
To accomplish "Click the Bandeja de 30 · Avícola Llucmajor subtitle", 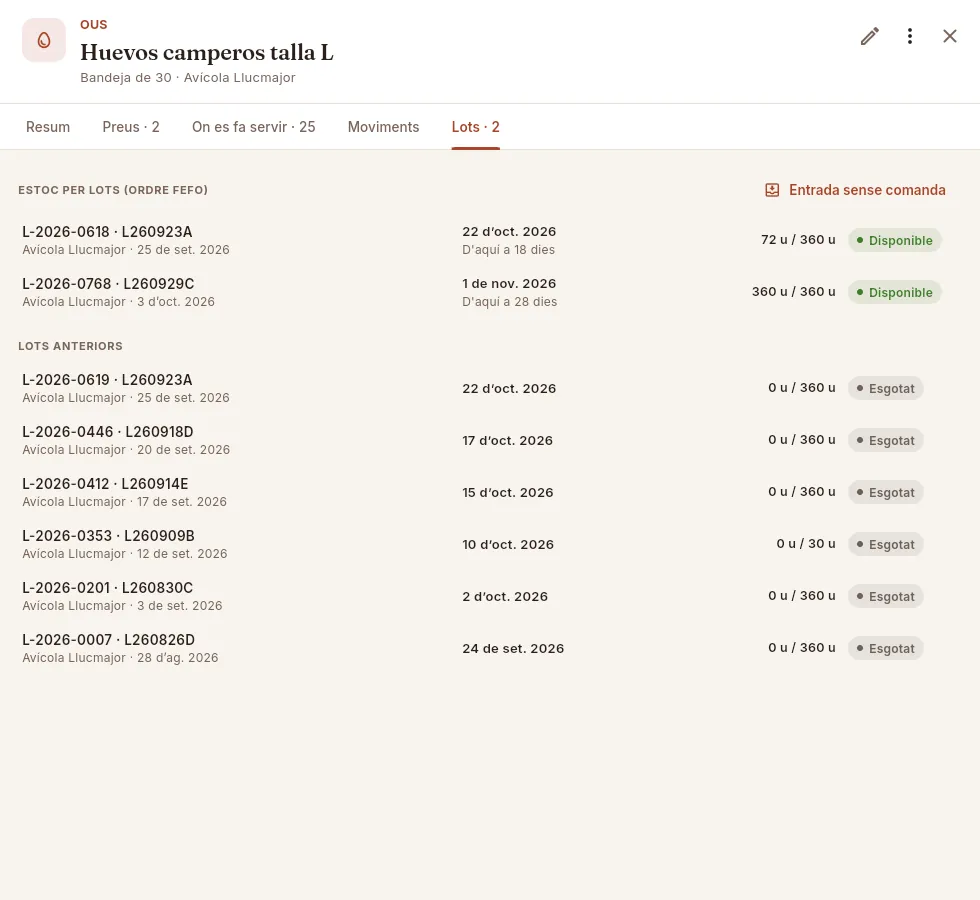I will click(188, 78).
